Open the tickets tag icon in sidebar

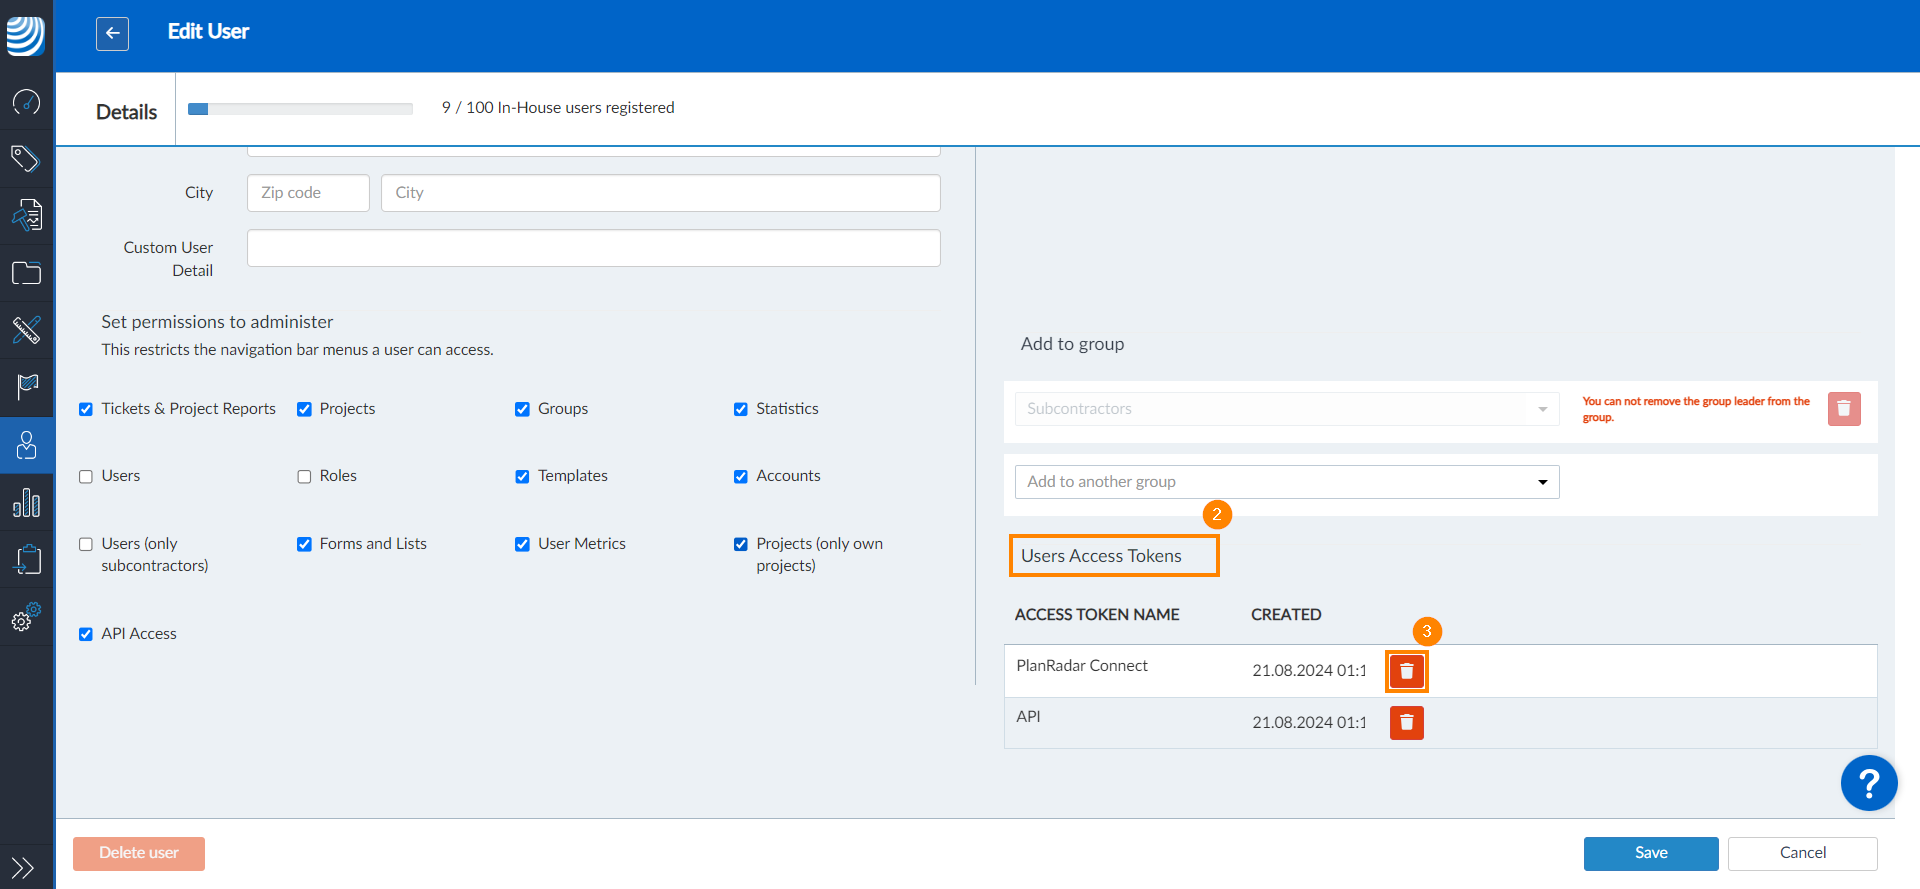coord(26,158)
